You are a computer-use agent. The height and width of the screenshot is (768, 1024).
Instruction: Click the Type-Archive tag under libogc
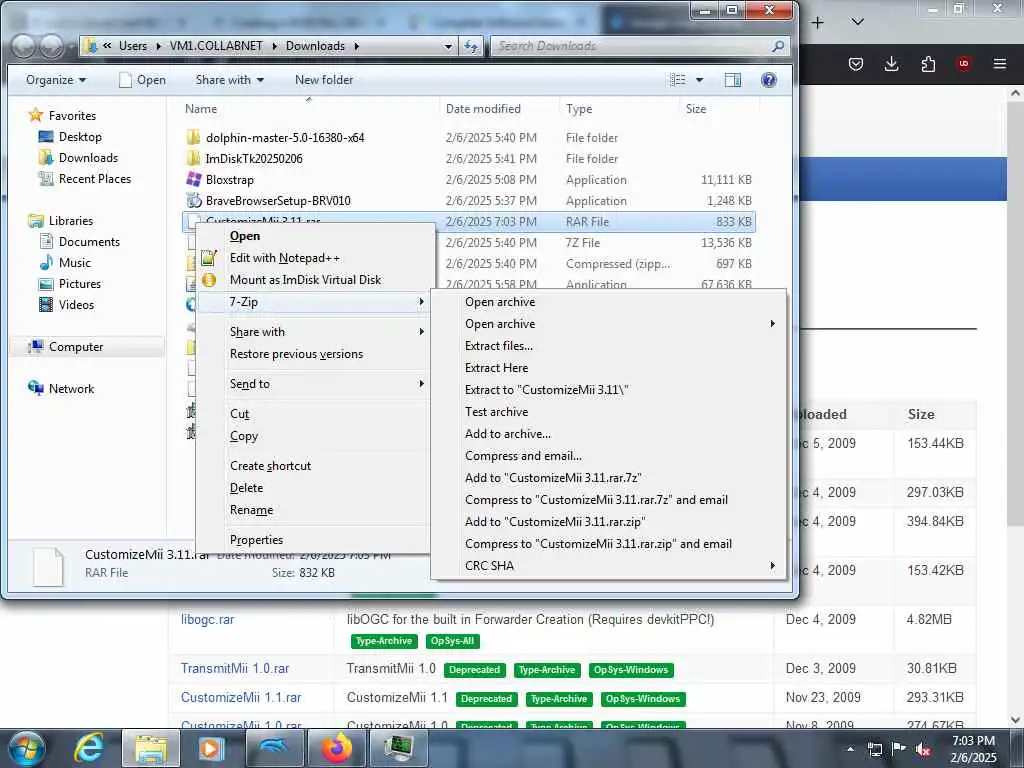[x=384, y=641]
